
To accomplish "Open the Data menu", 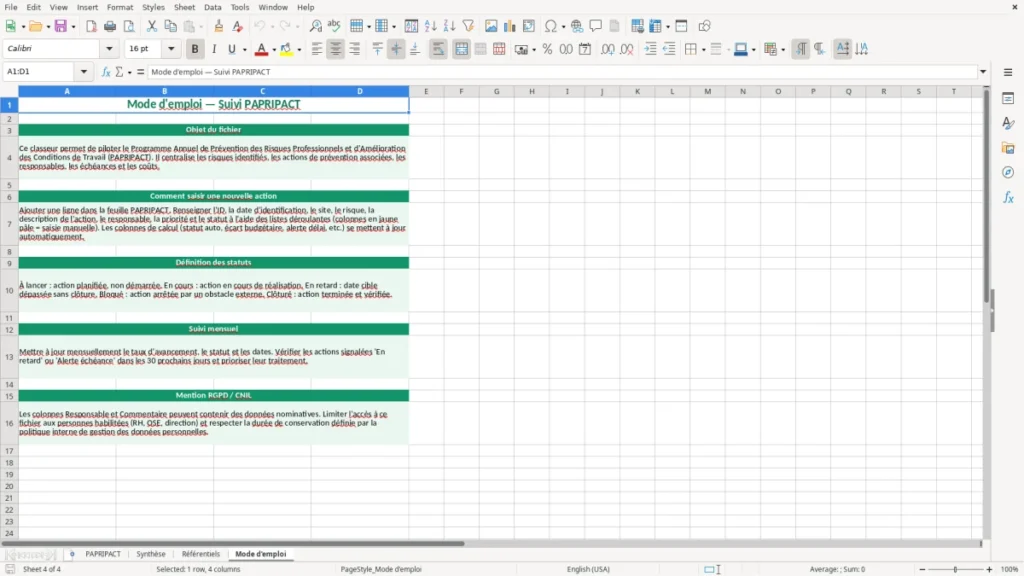I will point(212,7).
